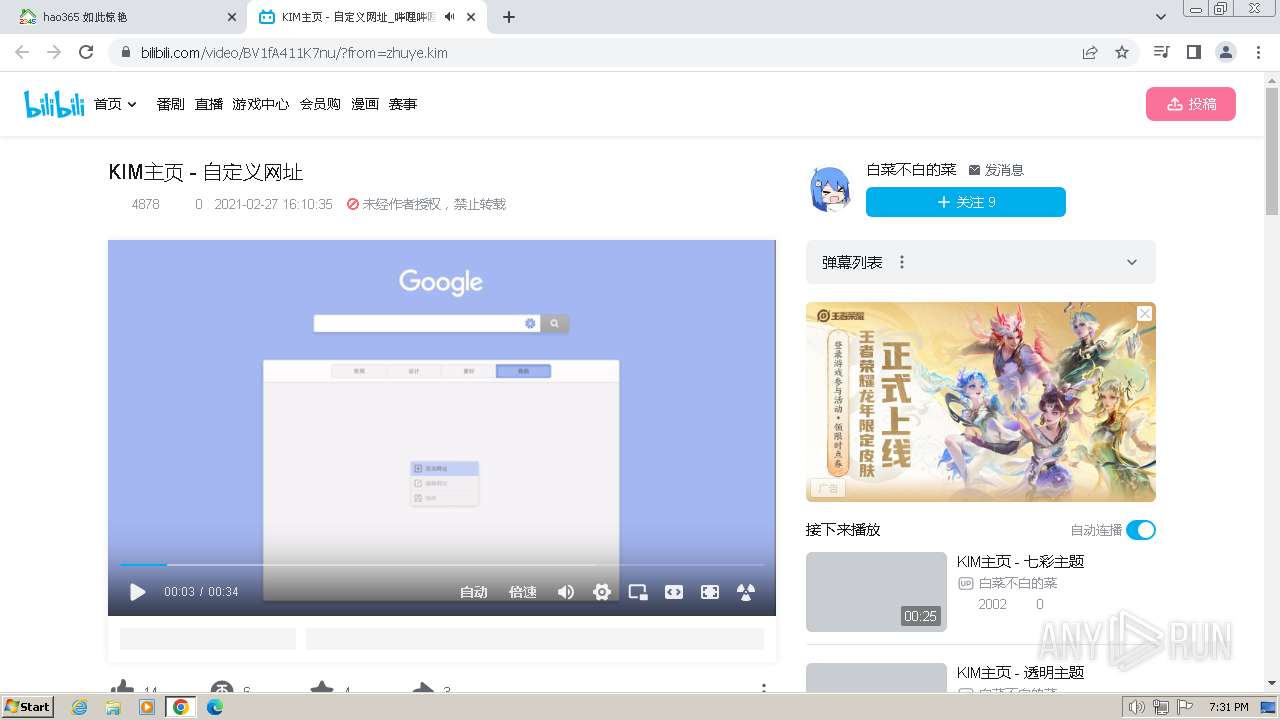Viewport: 1280px width, 720px height.
Task: Open 弹幕列表 three-dot options
Action: tap(902, 262)
